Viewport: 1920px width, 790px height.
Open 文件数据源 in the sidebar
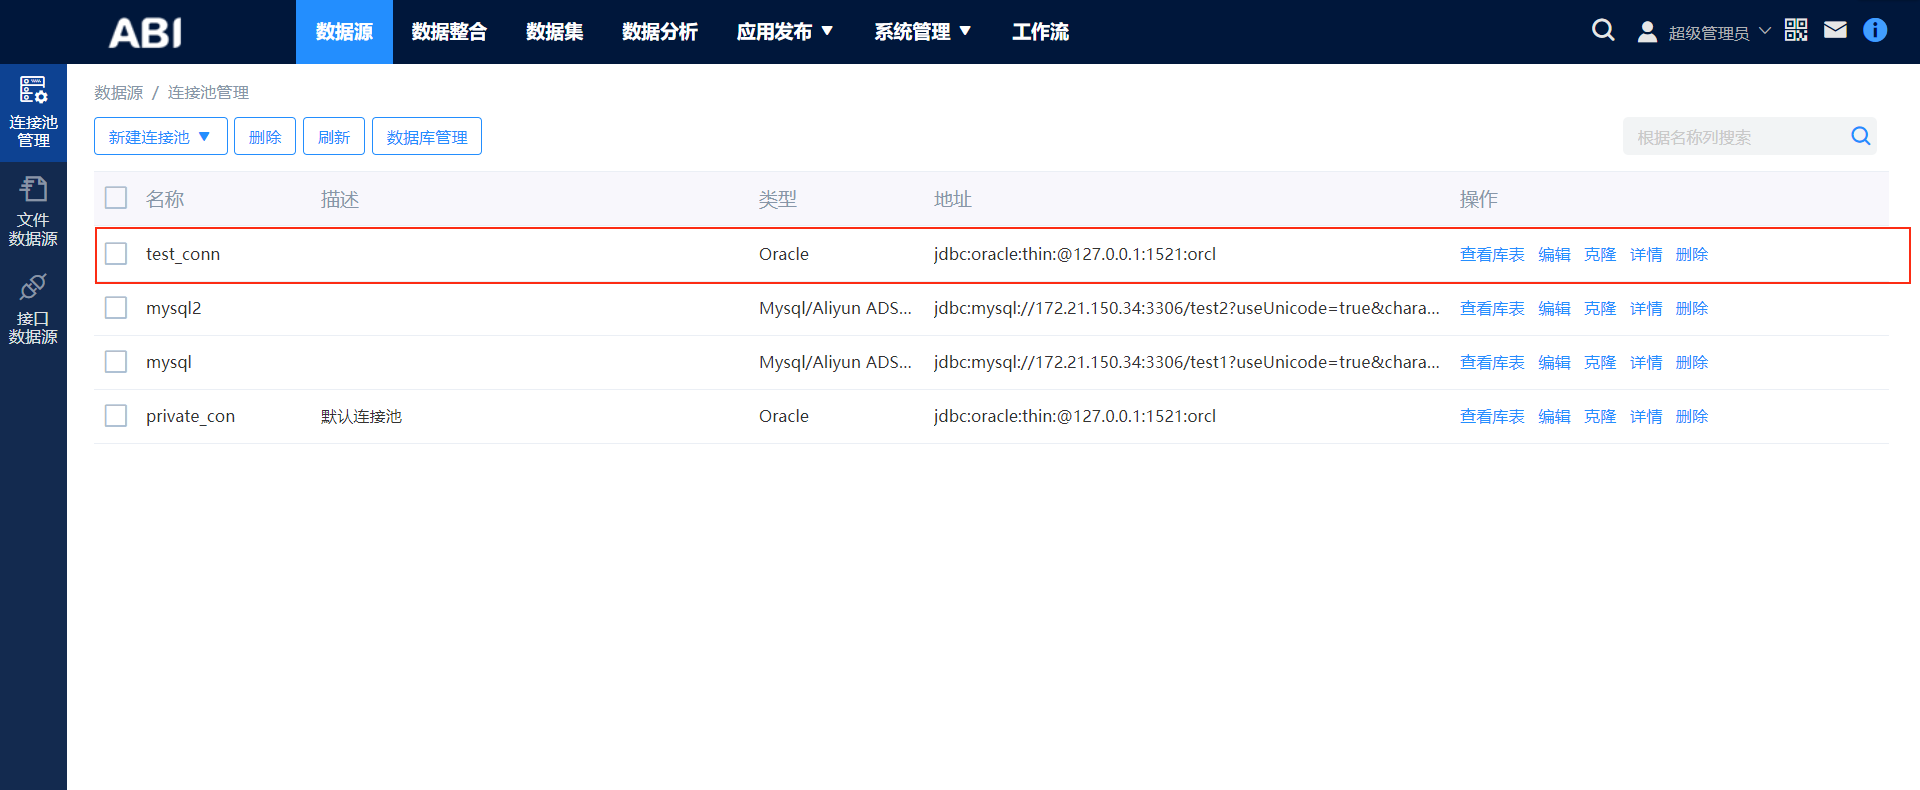click(33, 211)
